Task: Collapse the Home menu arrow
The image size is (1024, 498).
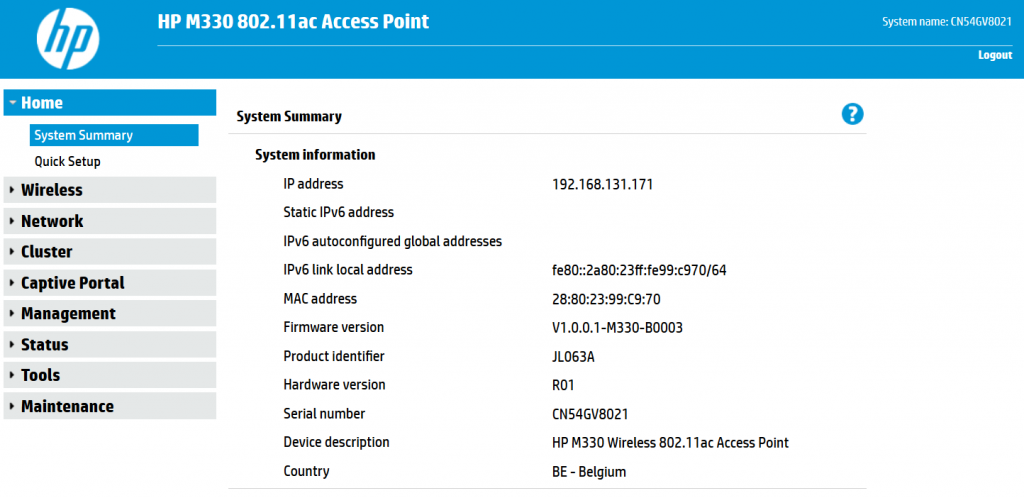Action: (x=12, y=102)
